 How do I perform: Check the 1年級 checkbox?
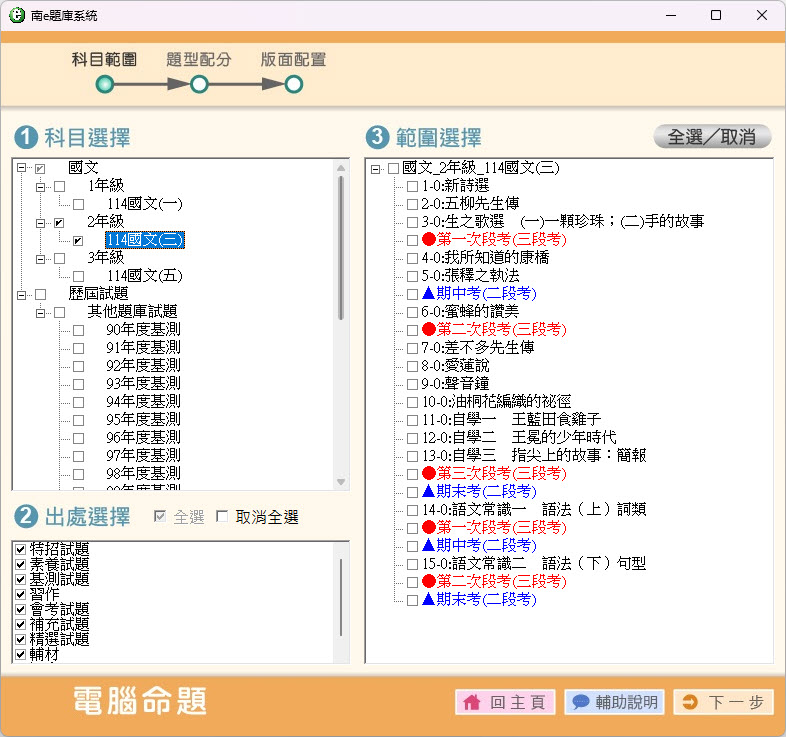click(60, 187)
